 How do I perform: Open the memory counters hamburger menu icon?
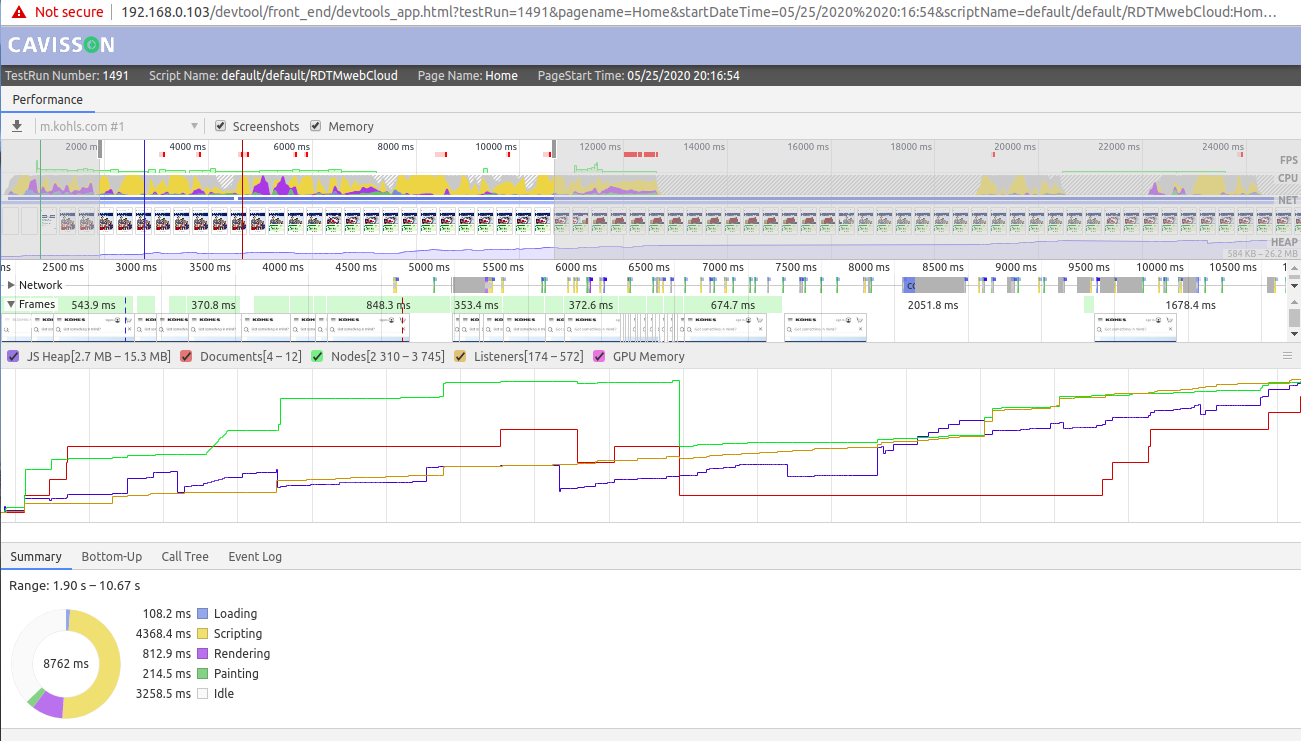coord(1287,356)
